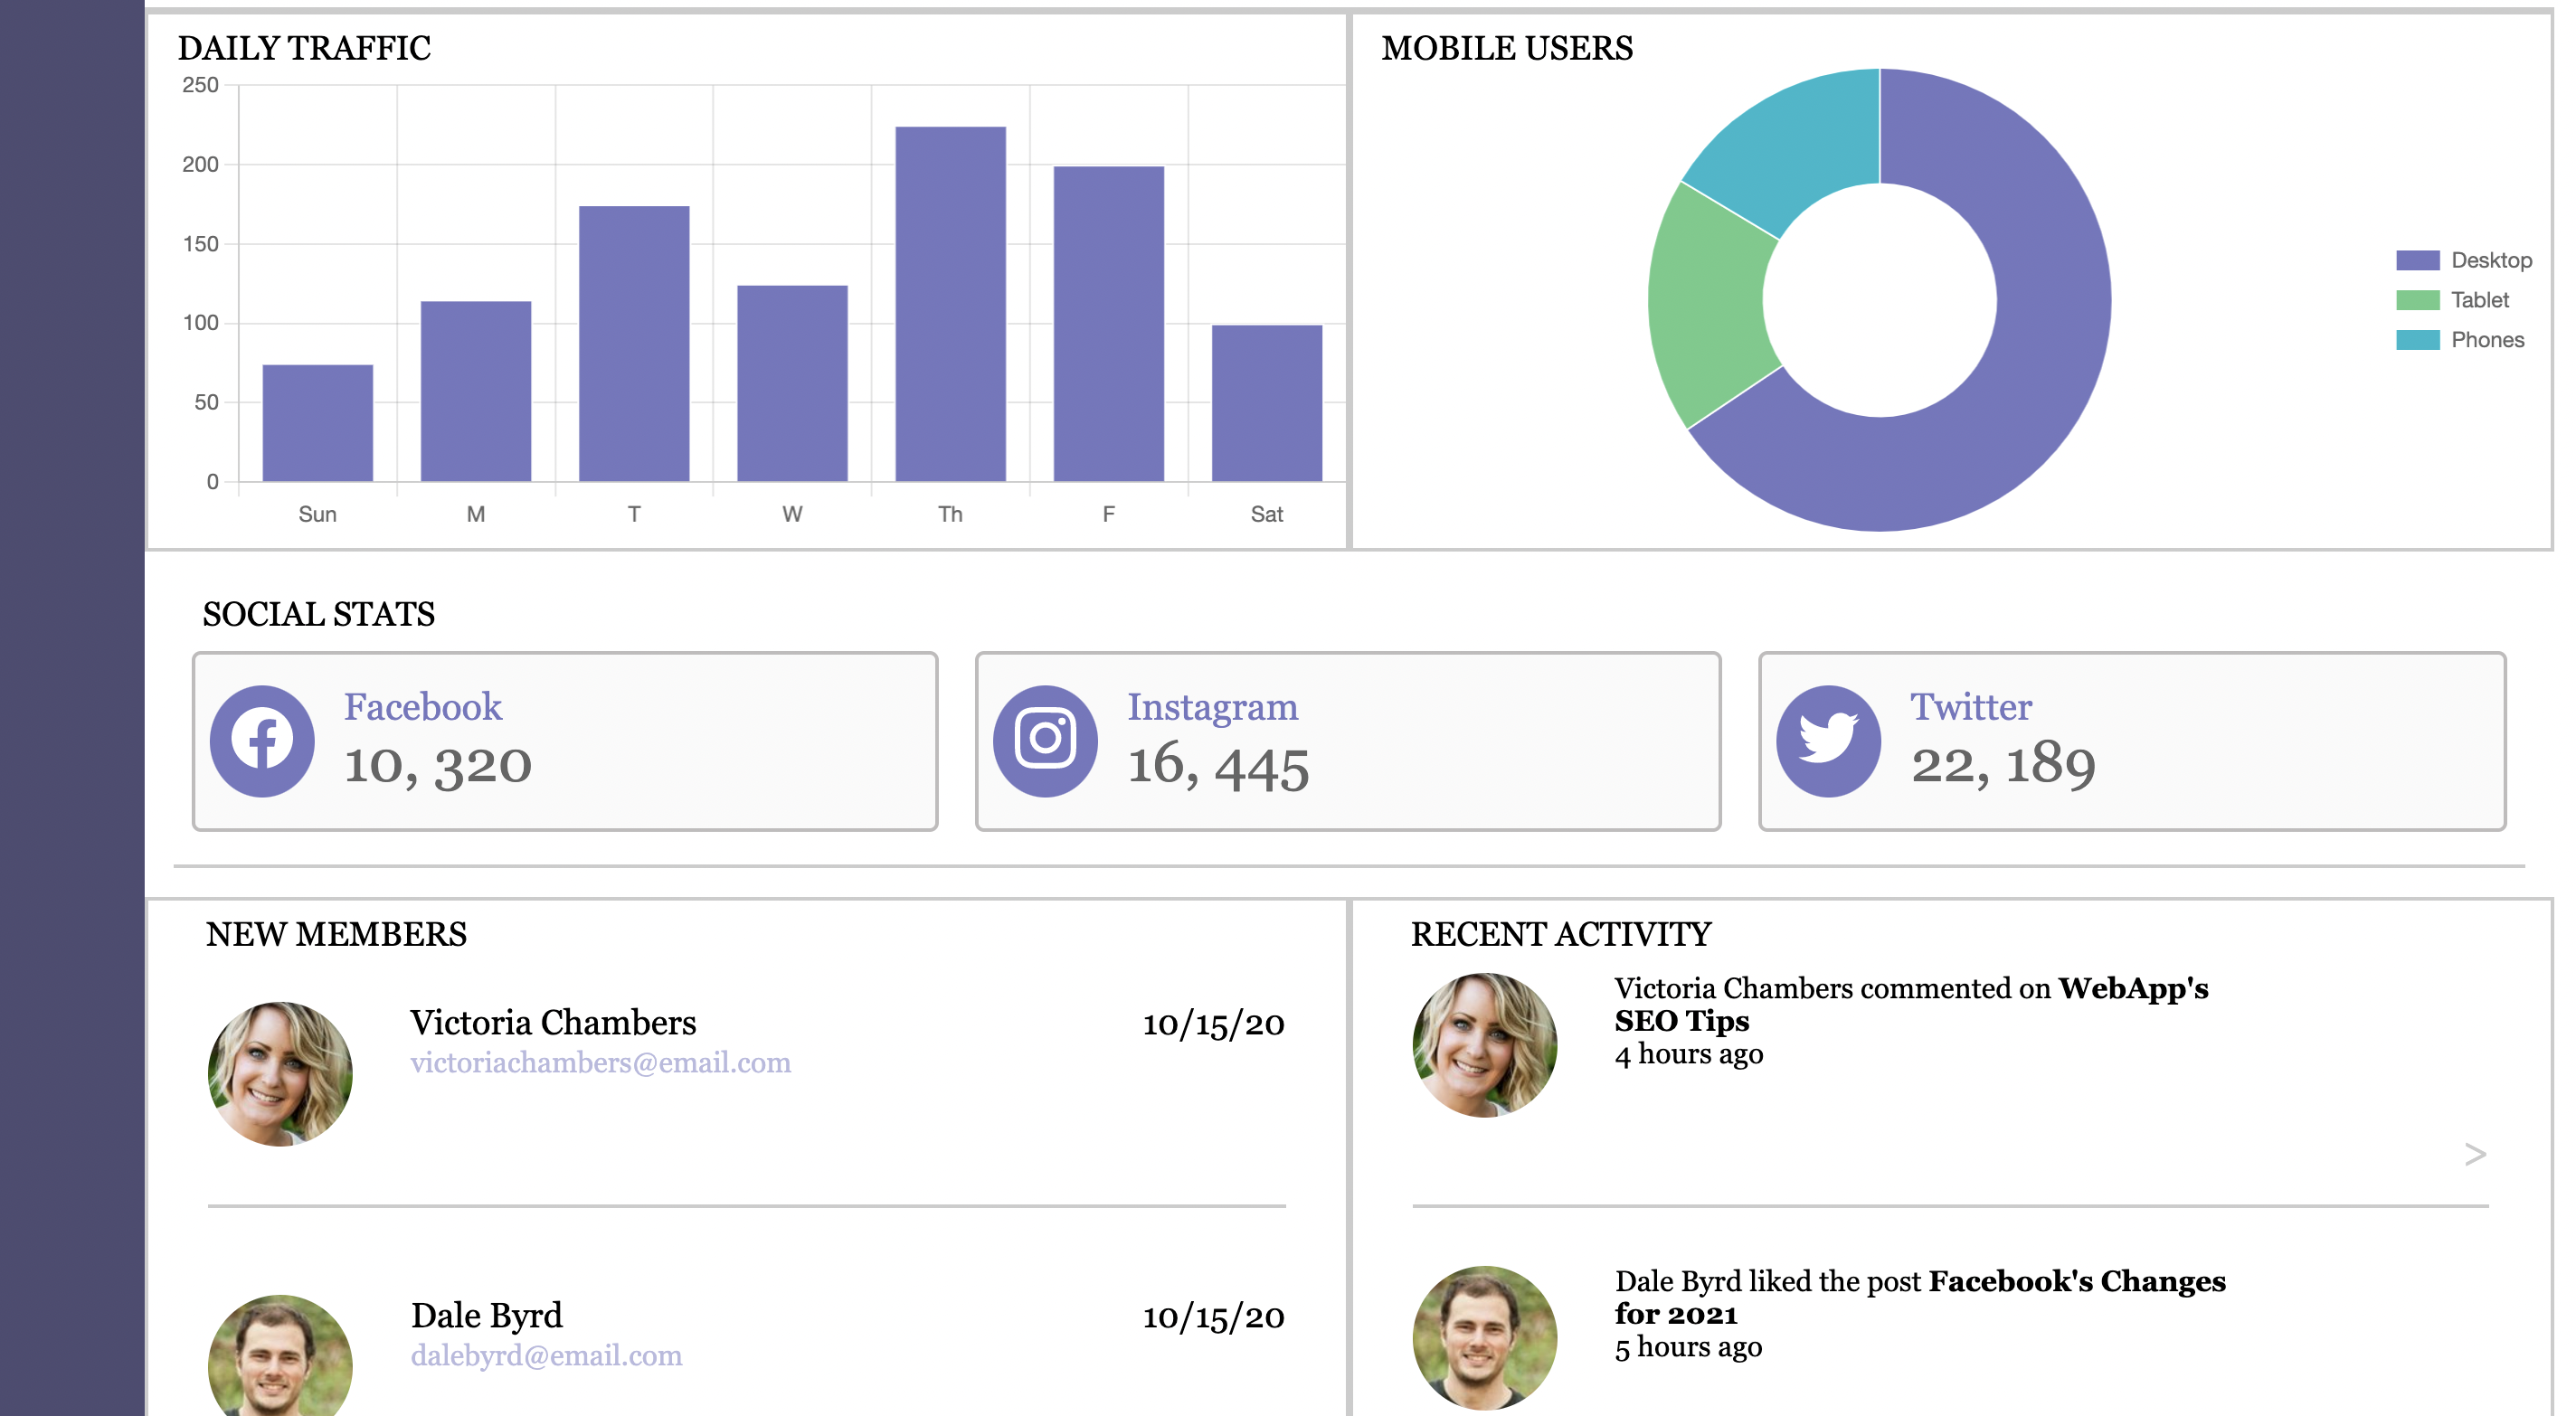Click the Thursday bar in Daily Traffic

click(950, 304)
